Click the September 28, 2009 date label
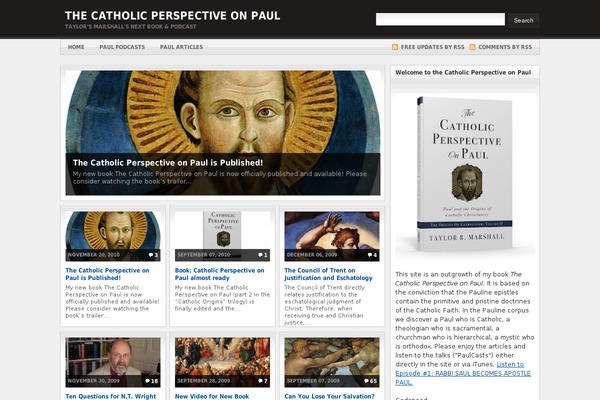The width and height of the screenshot is (600, 400). (204, 381)
